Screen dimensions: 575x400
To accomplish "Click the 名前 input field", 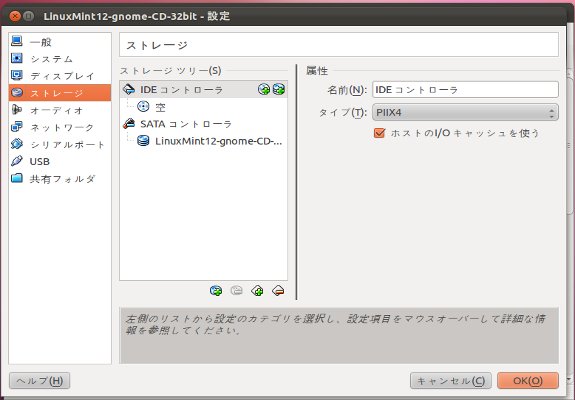I will click(465, 90).
